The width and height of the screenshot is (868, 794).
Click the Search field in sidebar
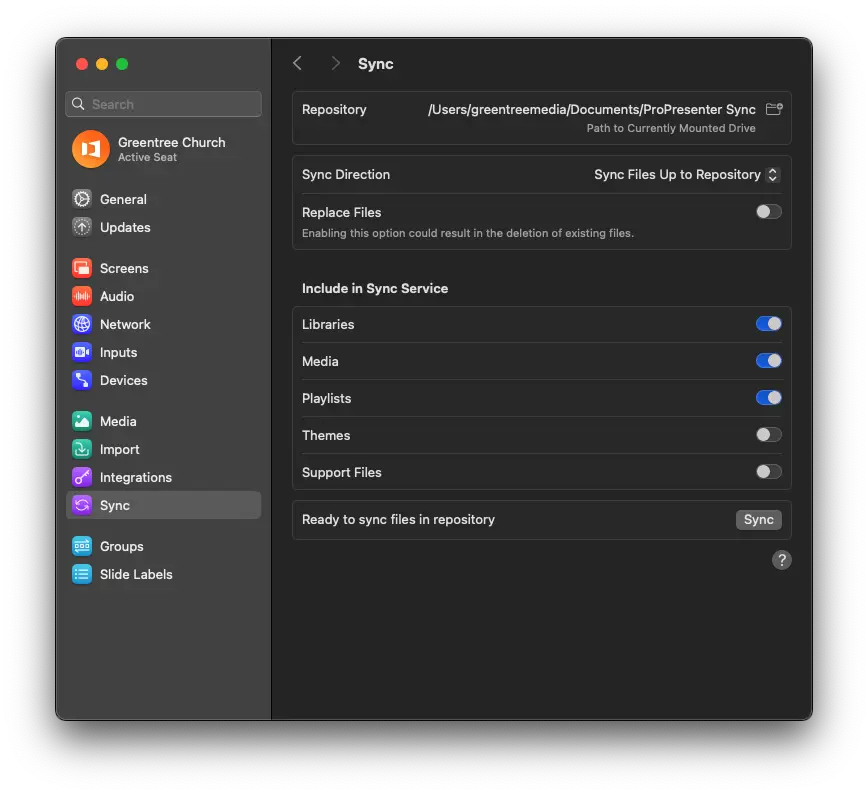[x=163, y=104]
